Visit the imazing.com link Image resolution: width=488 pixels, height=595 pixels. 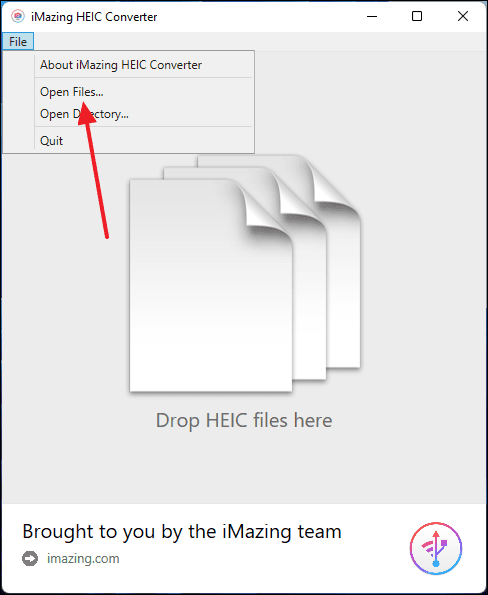(x=83, y=559)
